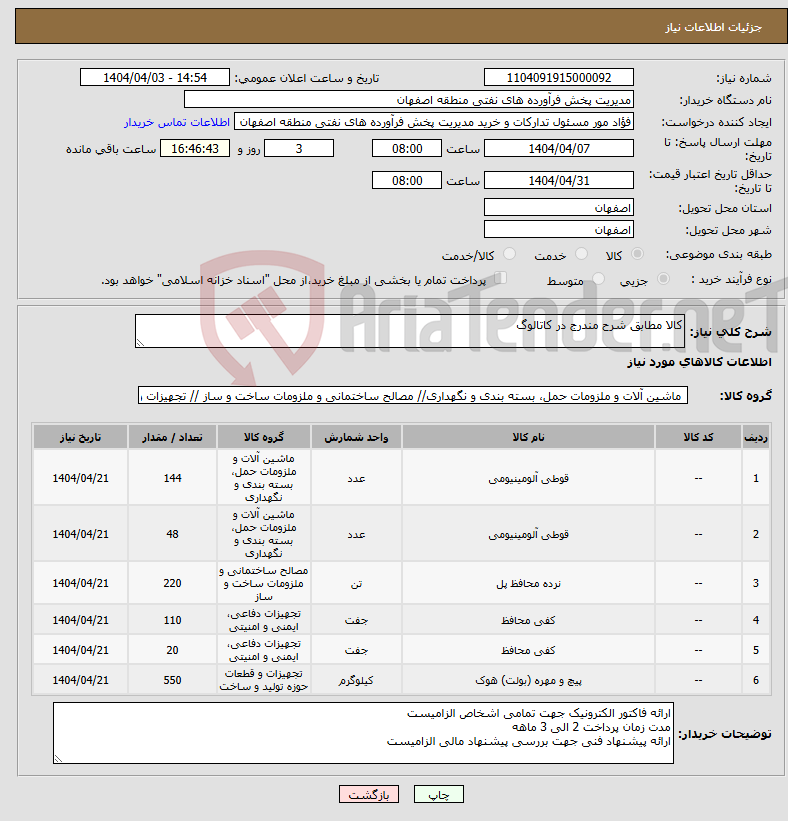
Task: Select the کالا radio button
Action: click(x=637, y=254)
